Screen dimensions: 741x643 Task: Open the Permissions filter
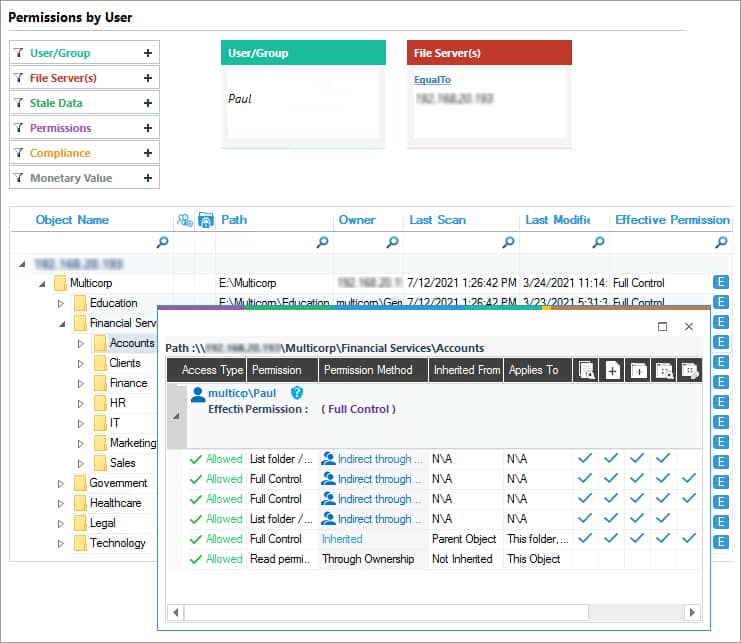click(x=84, y=128)
